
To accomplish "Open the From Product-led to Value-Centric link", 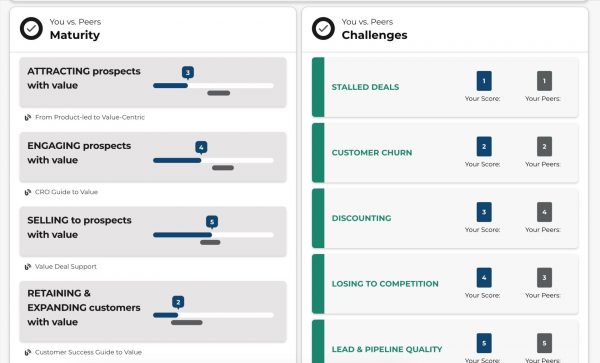I will 90,117.
